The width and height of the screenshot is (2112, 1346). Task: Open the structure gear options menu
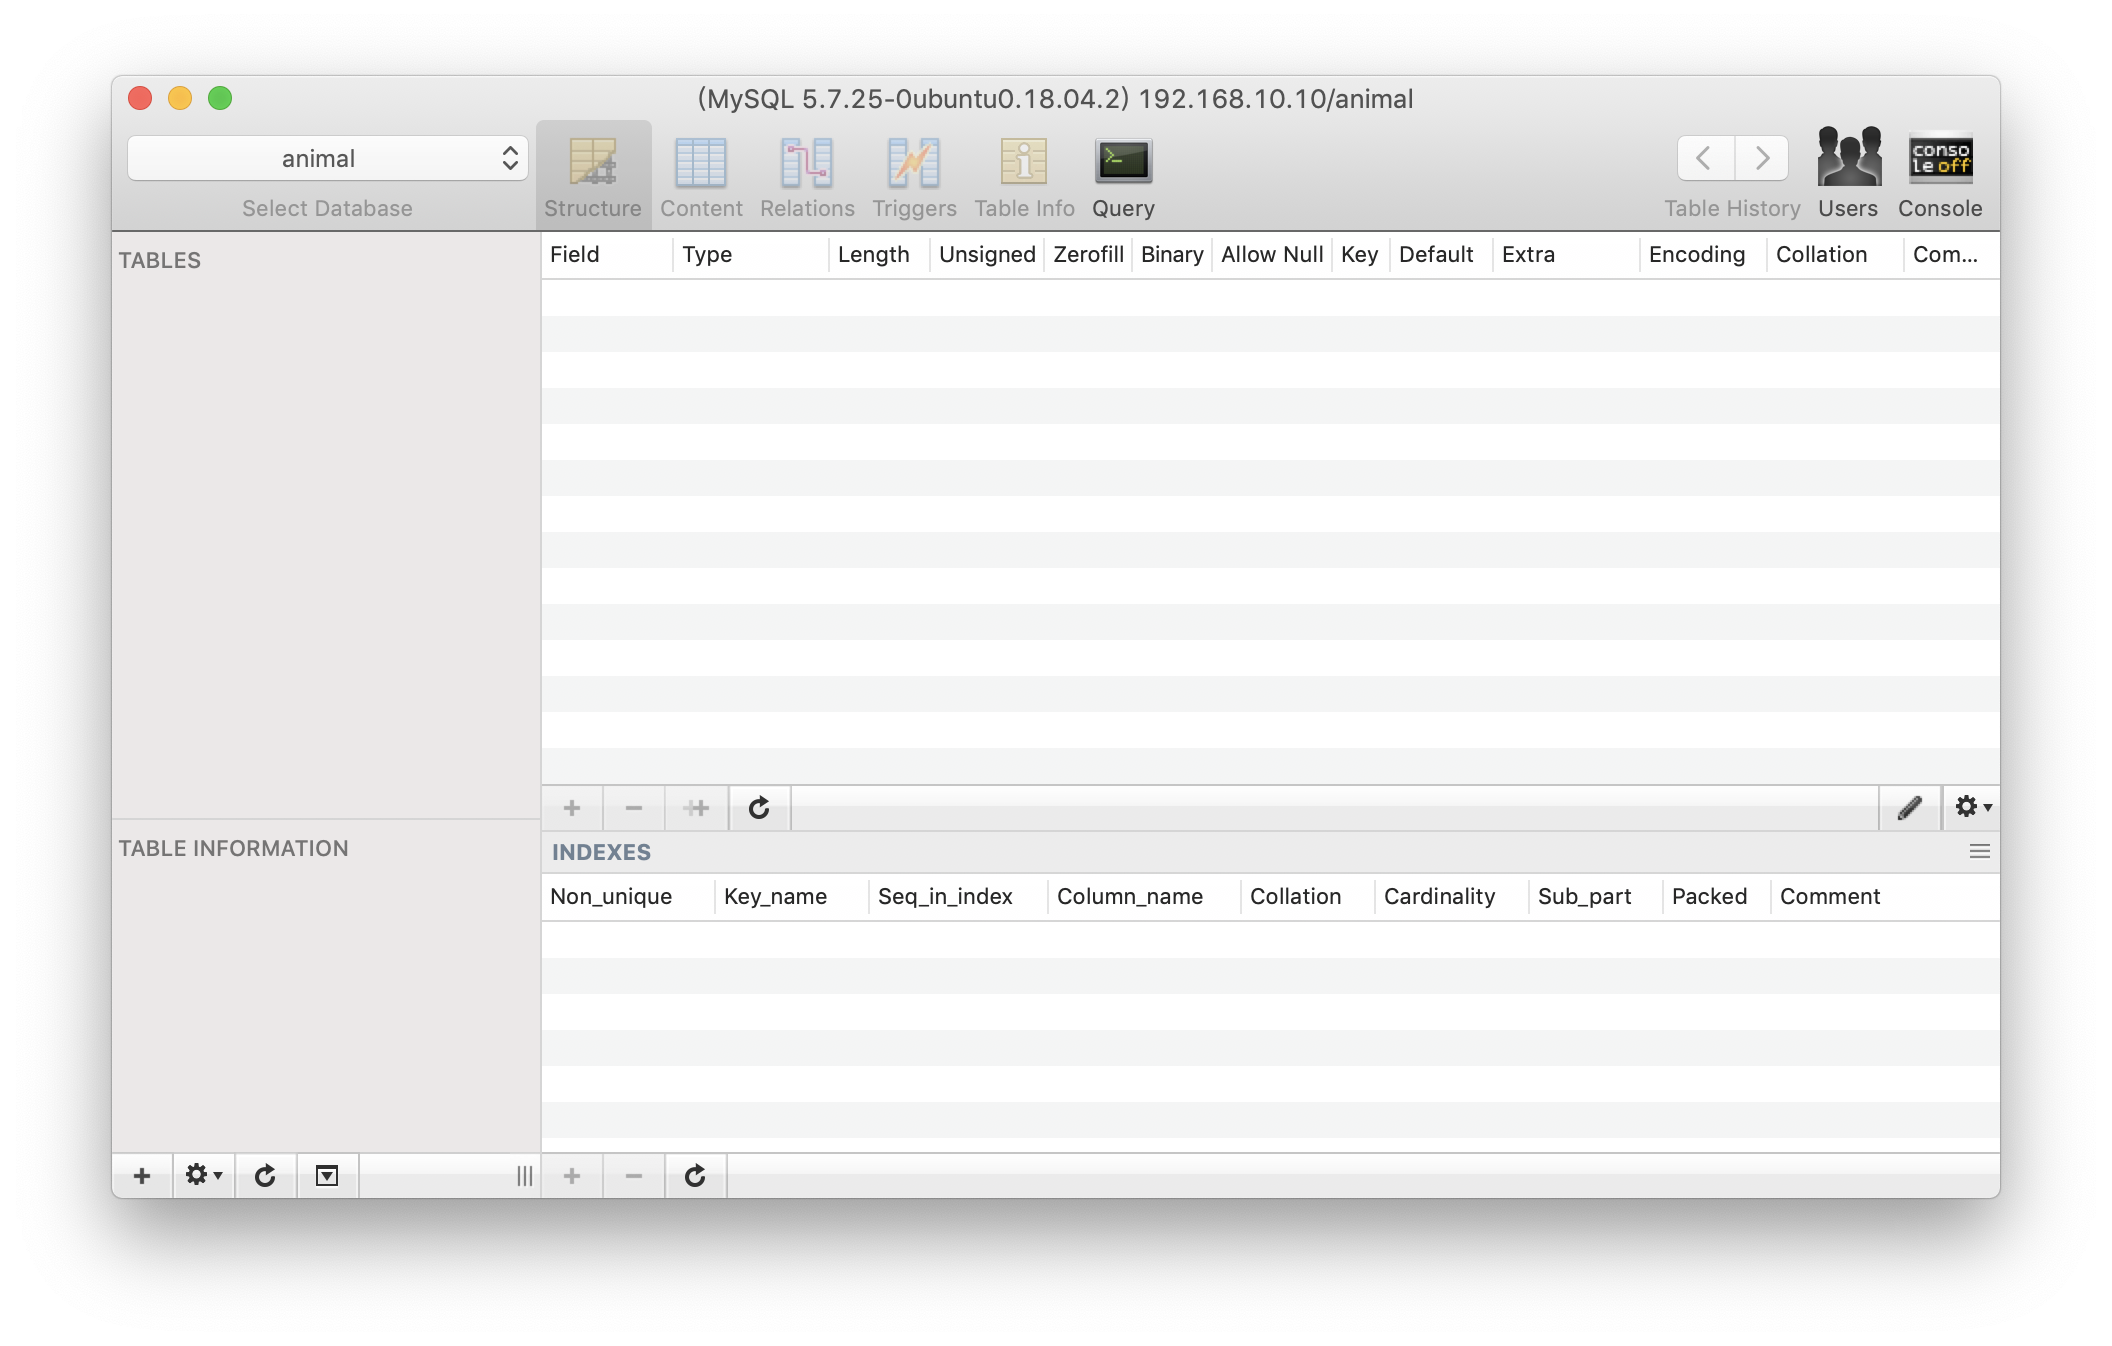(x=1972, y=808)
